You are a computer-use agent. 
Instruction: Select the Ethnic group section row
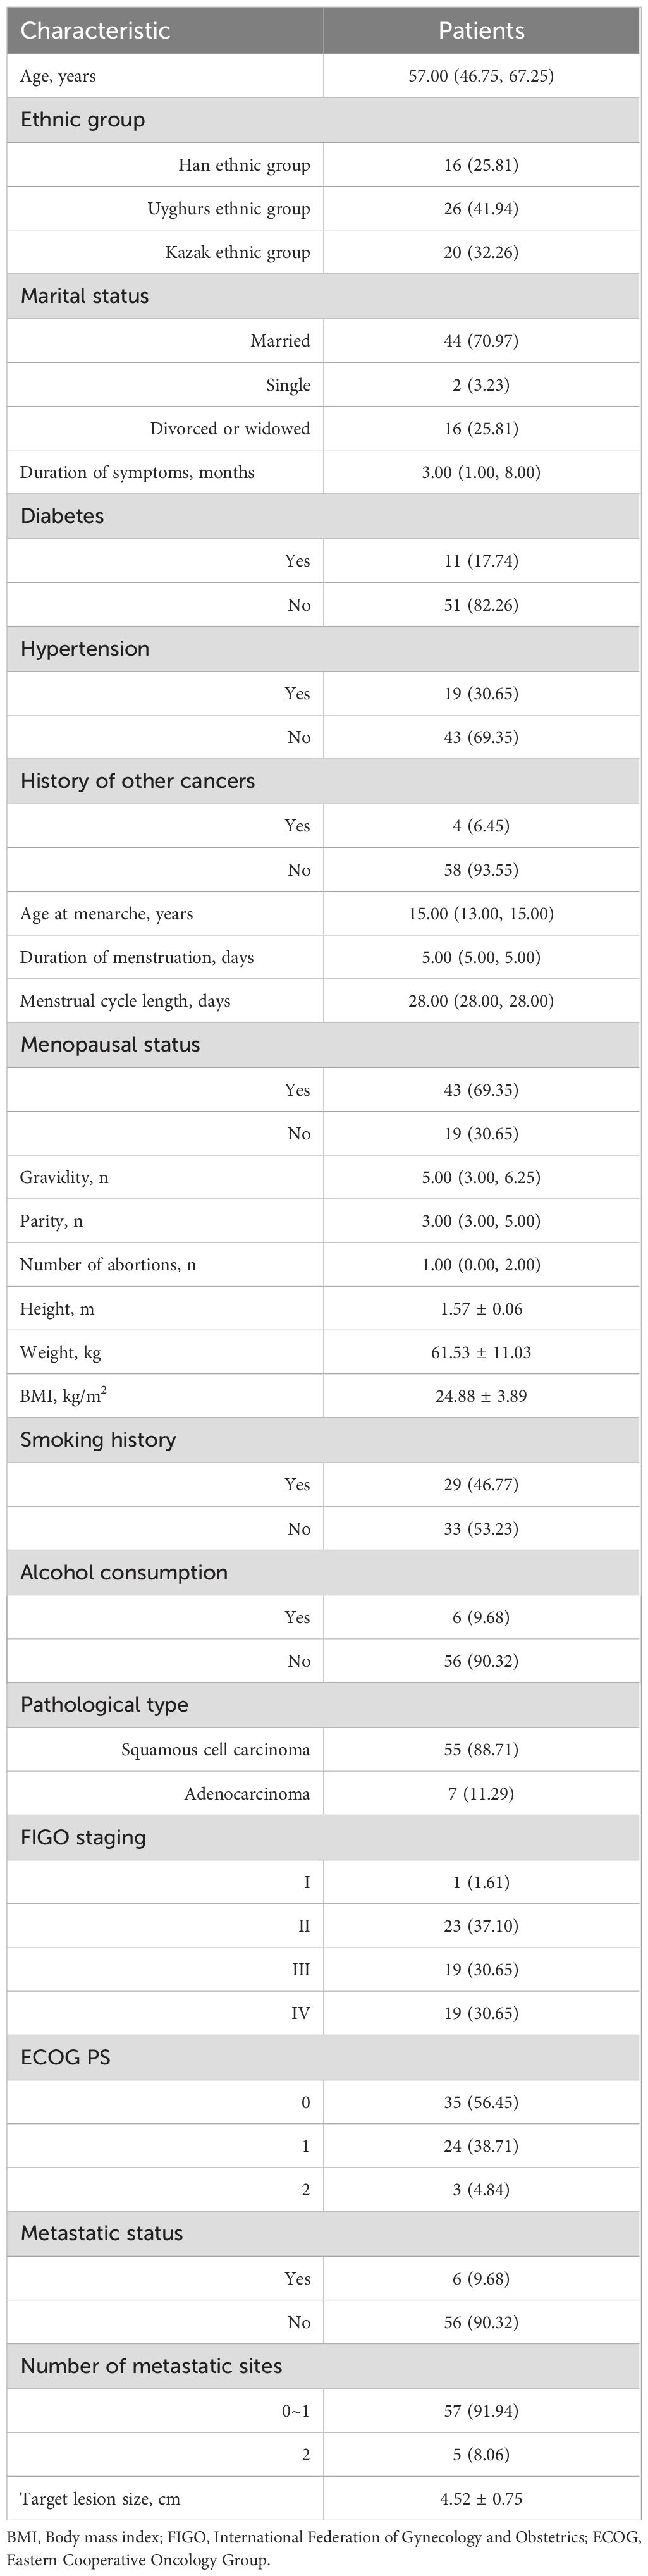point(83,120)
